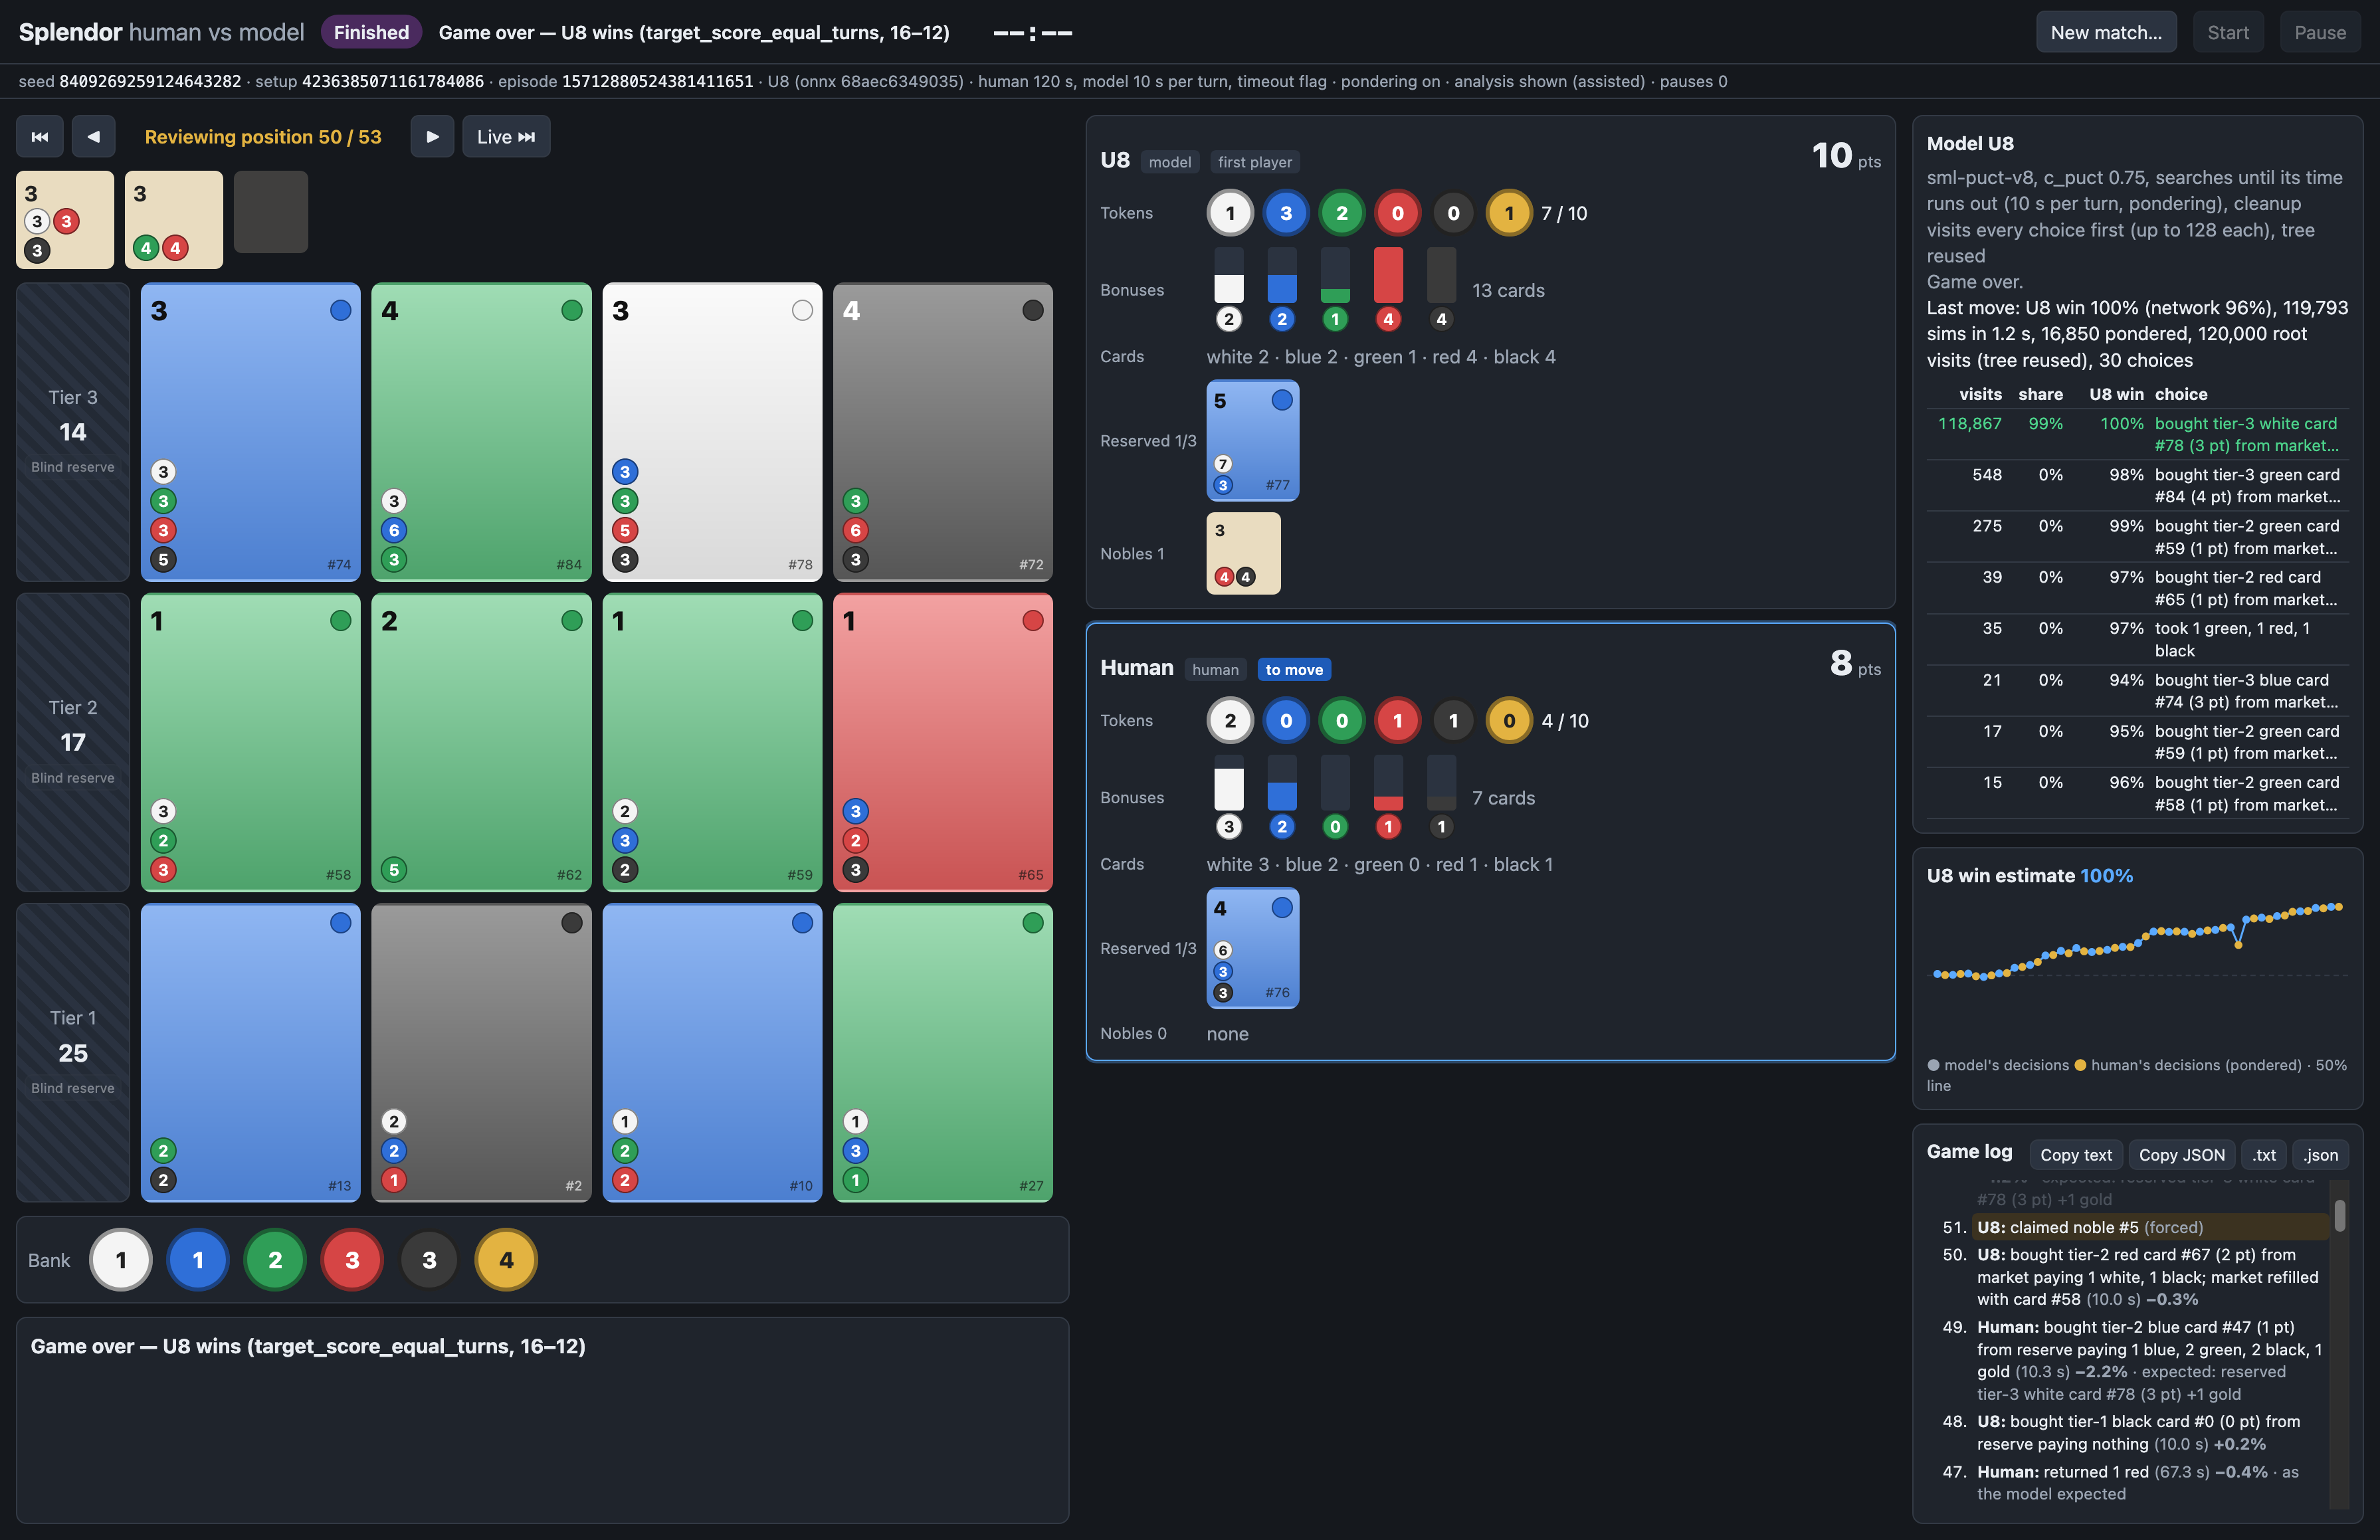Take a red token from the Bank
This screenshot has width=2380, height=1540.
pyautogui.click(x=352, y=1260)
